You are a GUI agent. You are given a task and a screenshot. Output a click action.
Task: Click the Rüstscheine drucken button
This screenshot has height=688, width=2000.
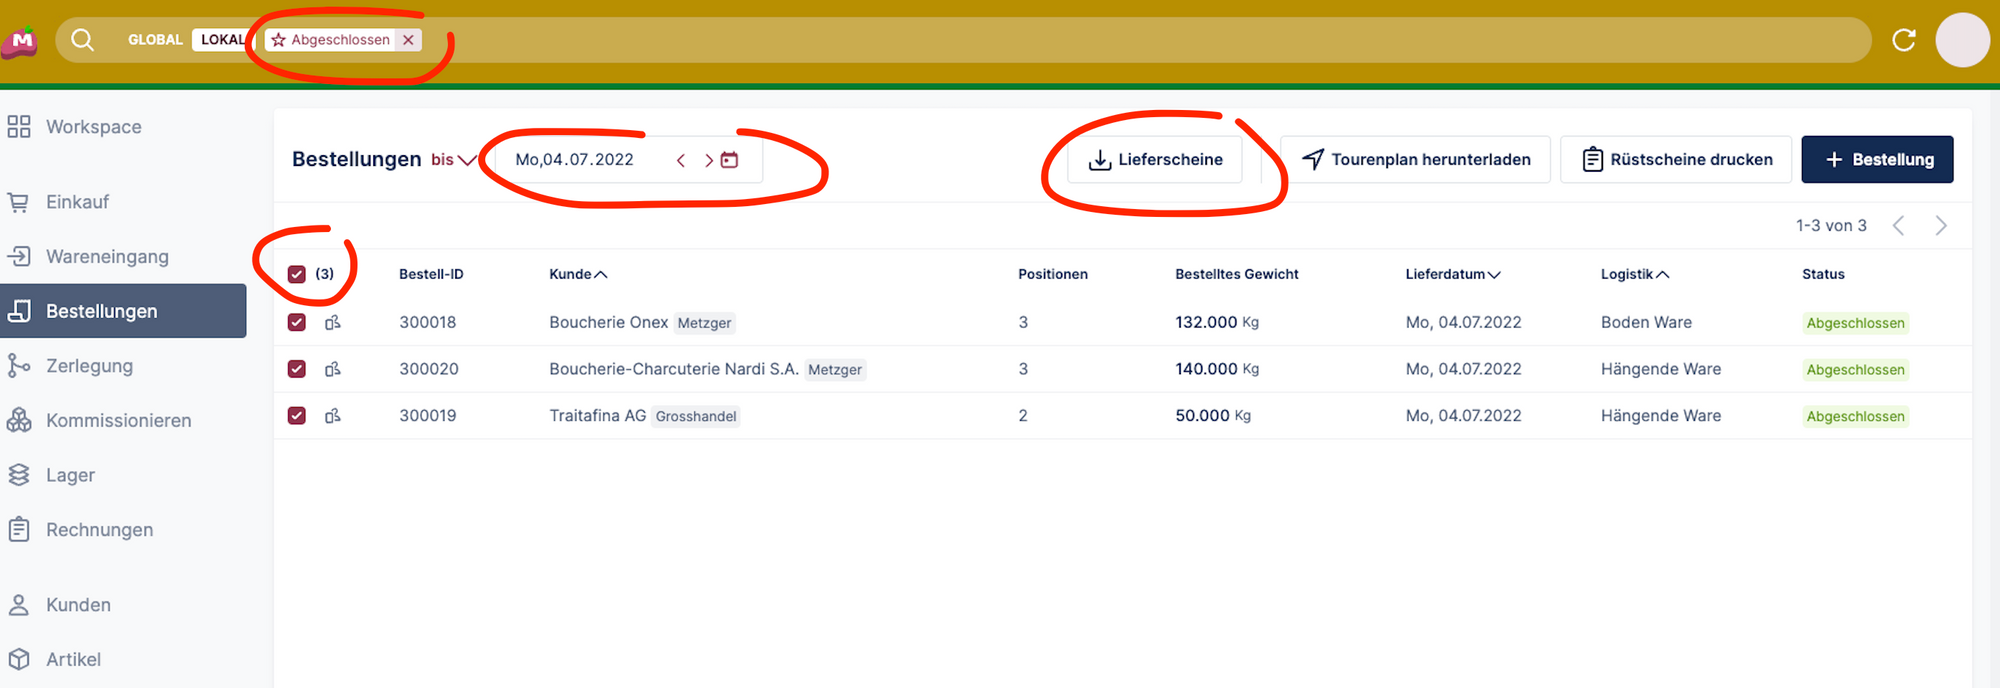tap(1676, 160)
